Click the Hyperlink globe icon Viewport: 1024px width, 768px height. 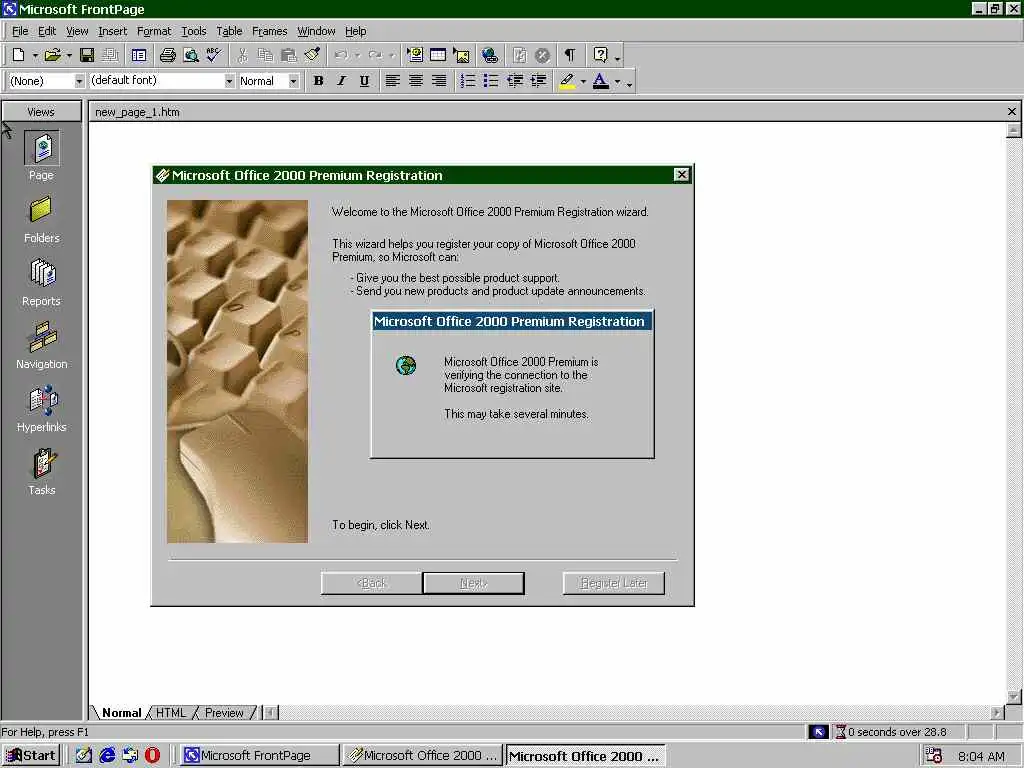[x=490, y=56]
